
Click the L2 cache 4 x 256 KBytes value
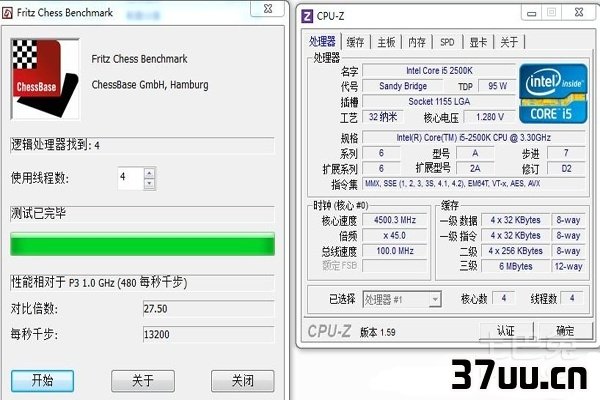tap(515, 251)
